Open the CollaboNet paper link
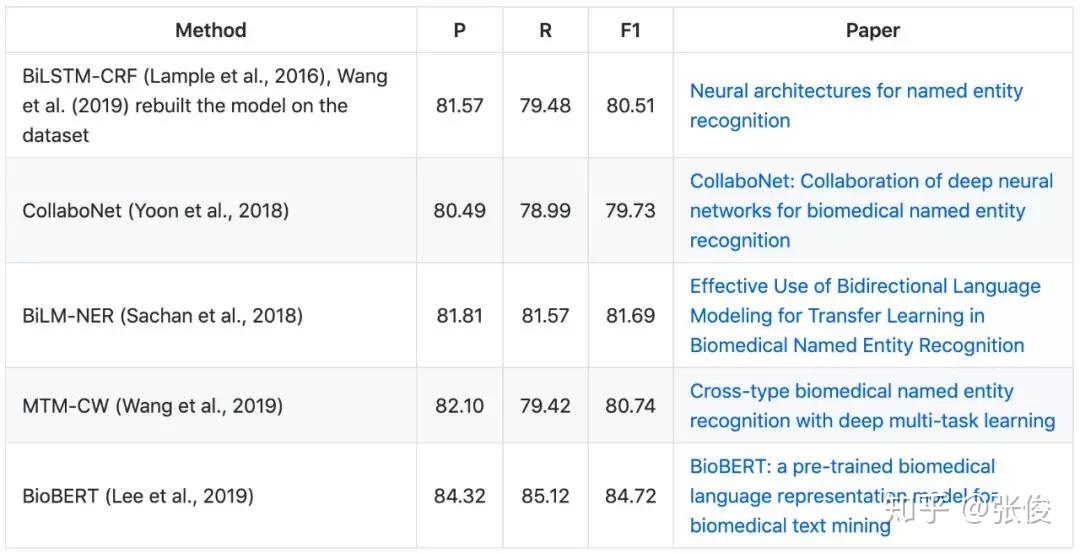The height and width of the screenshot is (554, 1080). coord(871,210)
